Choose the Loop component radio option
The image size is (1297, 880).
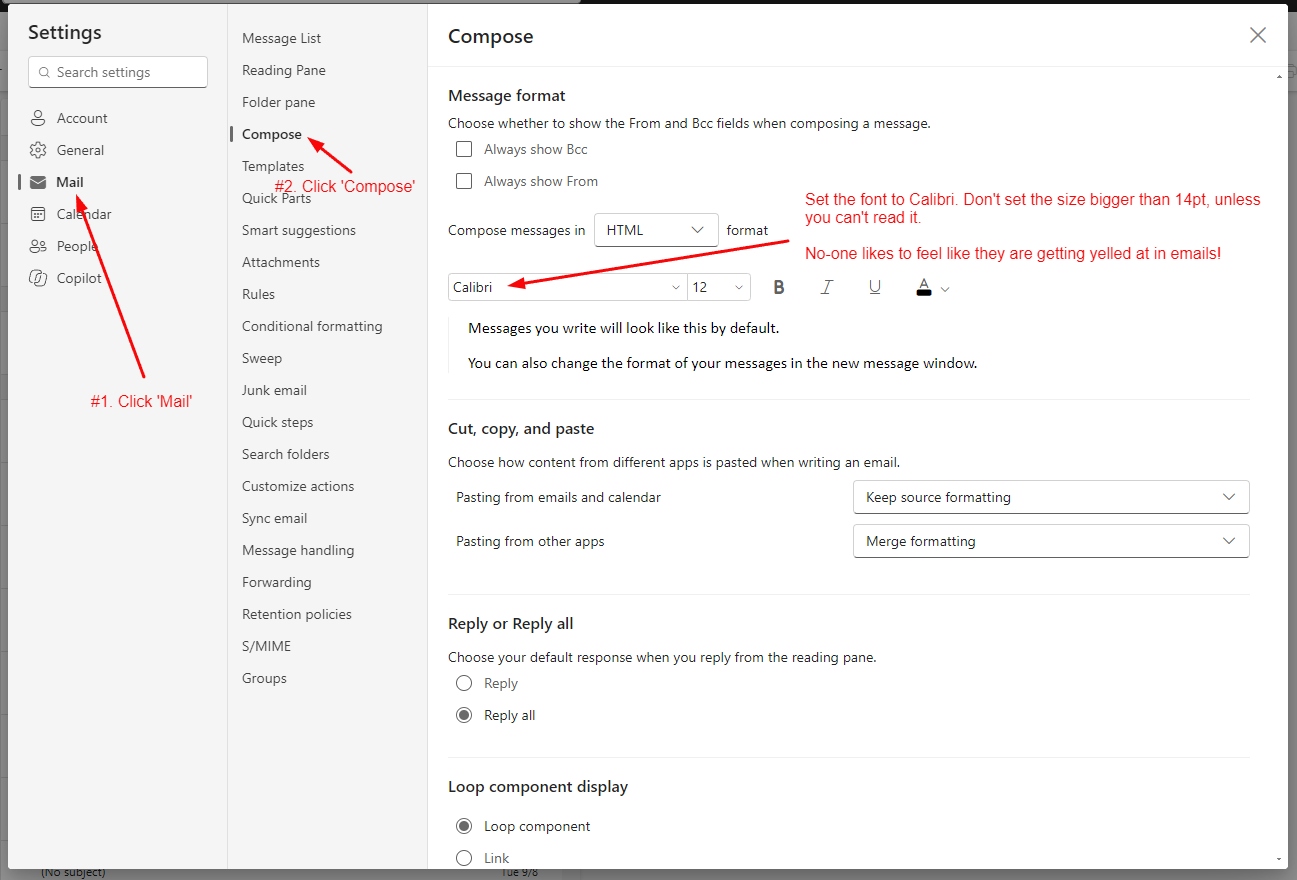click(464, 826)
